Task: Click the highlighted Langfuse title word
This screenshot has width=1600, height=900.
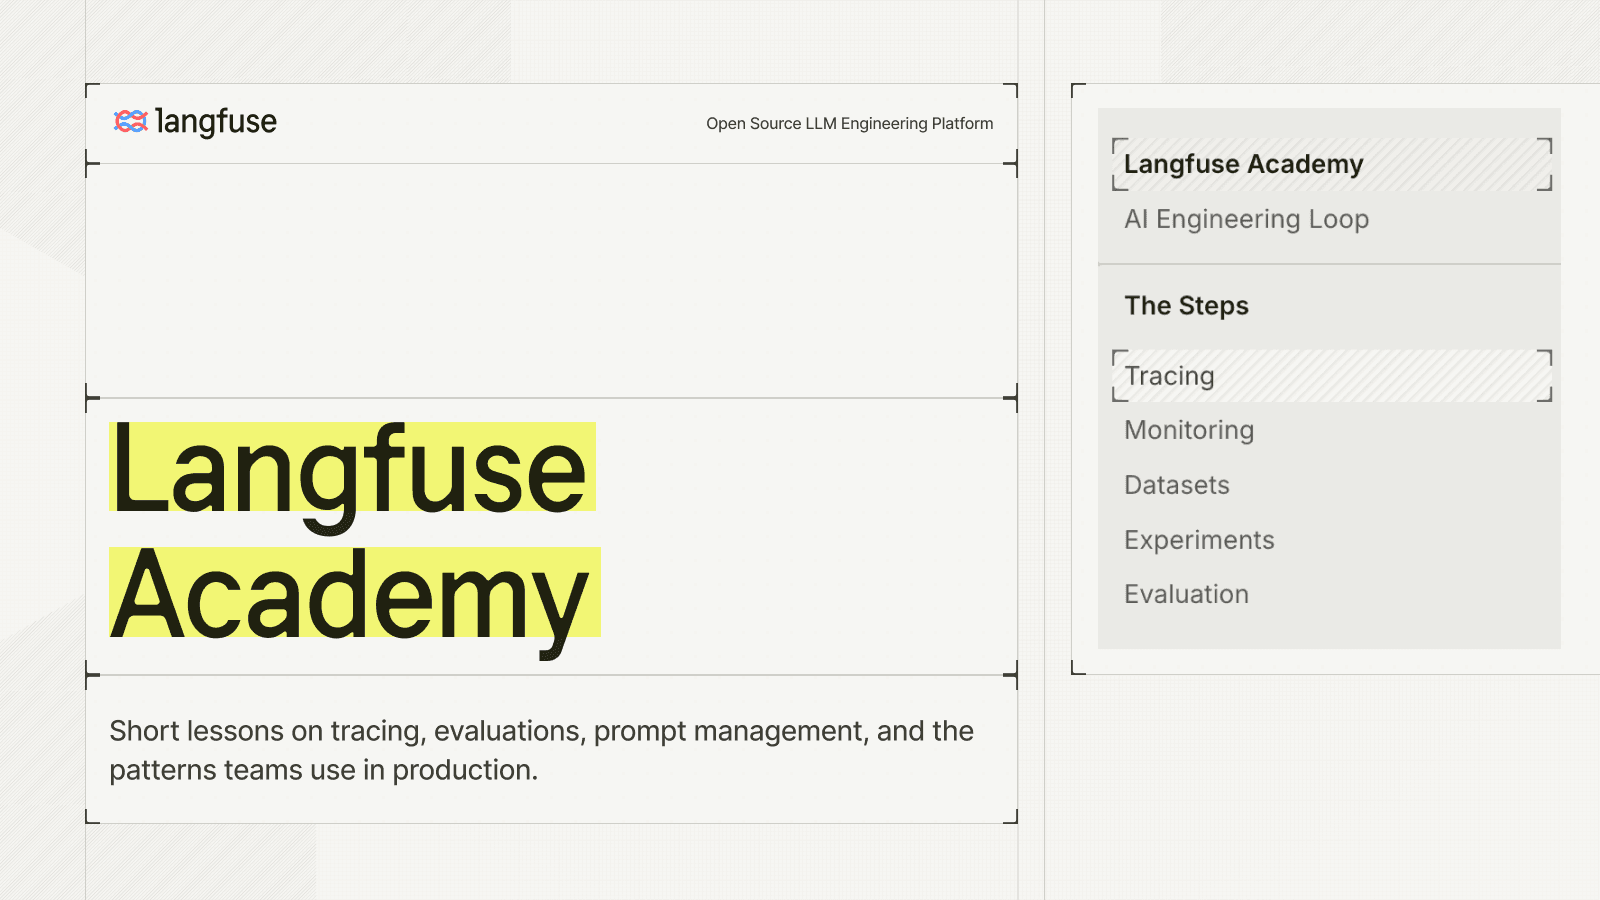Action: 352,468
